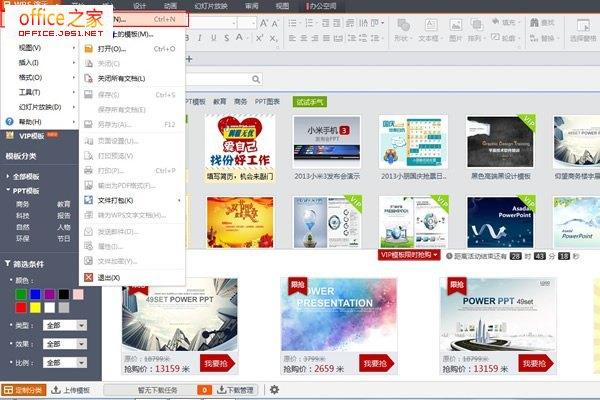Click the Help question mark icon
Viewport: 600px width, 400px height.
point(10,122)
